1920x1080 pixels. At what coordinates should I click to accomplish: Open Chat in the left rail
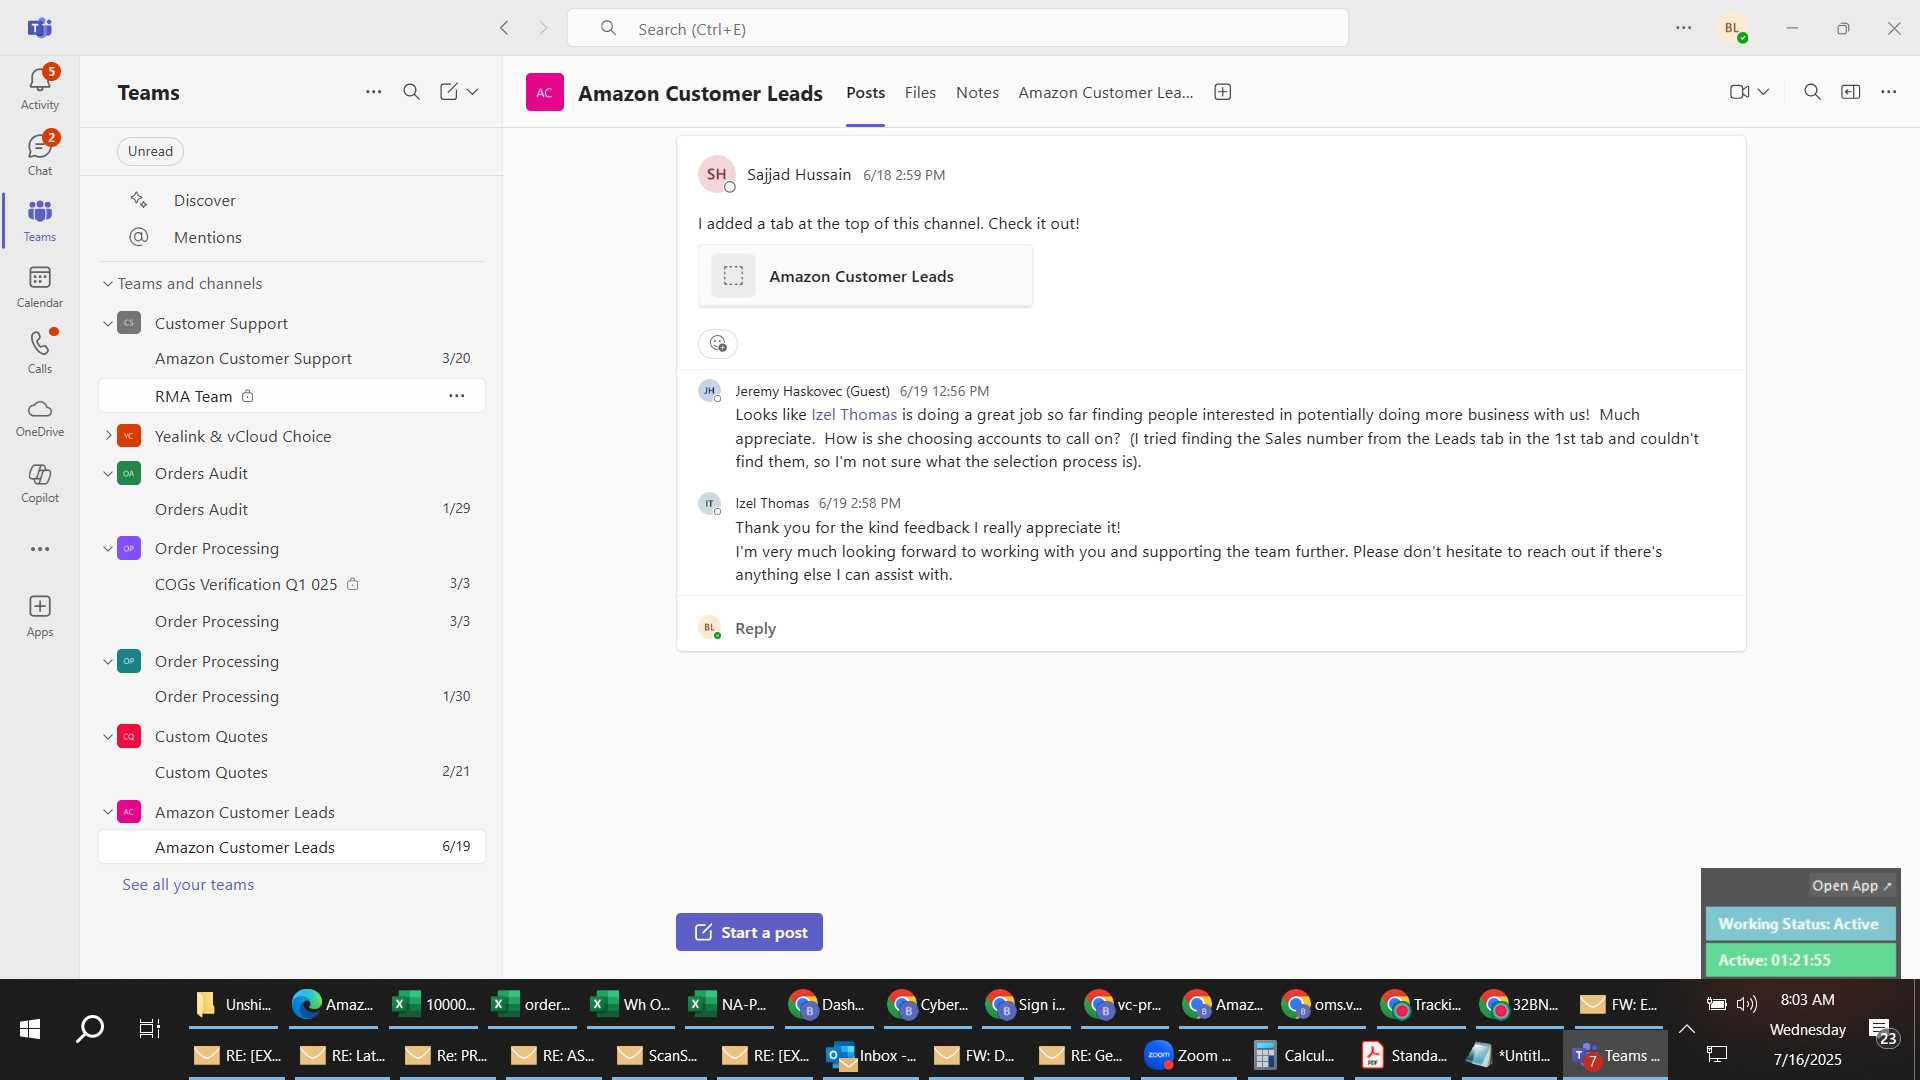coord(40,154)
